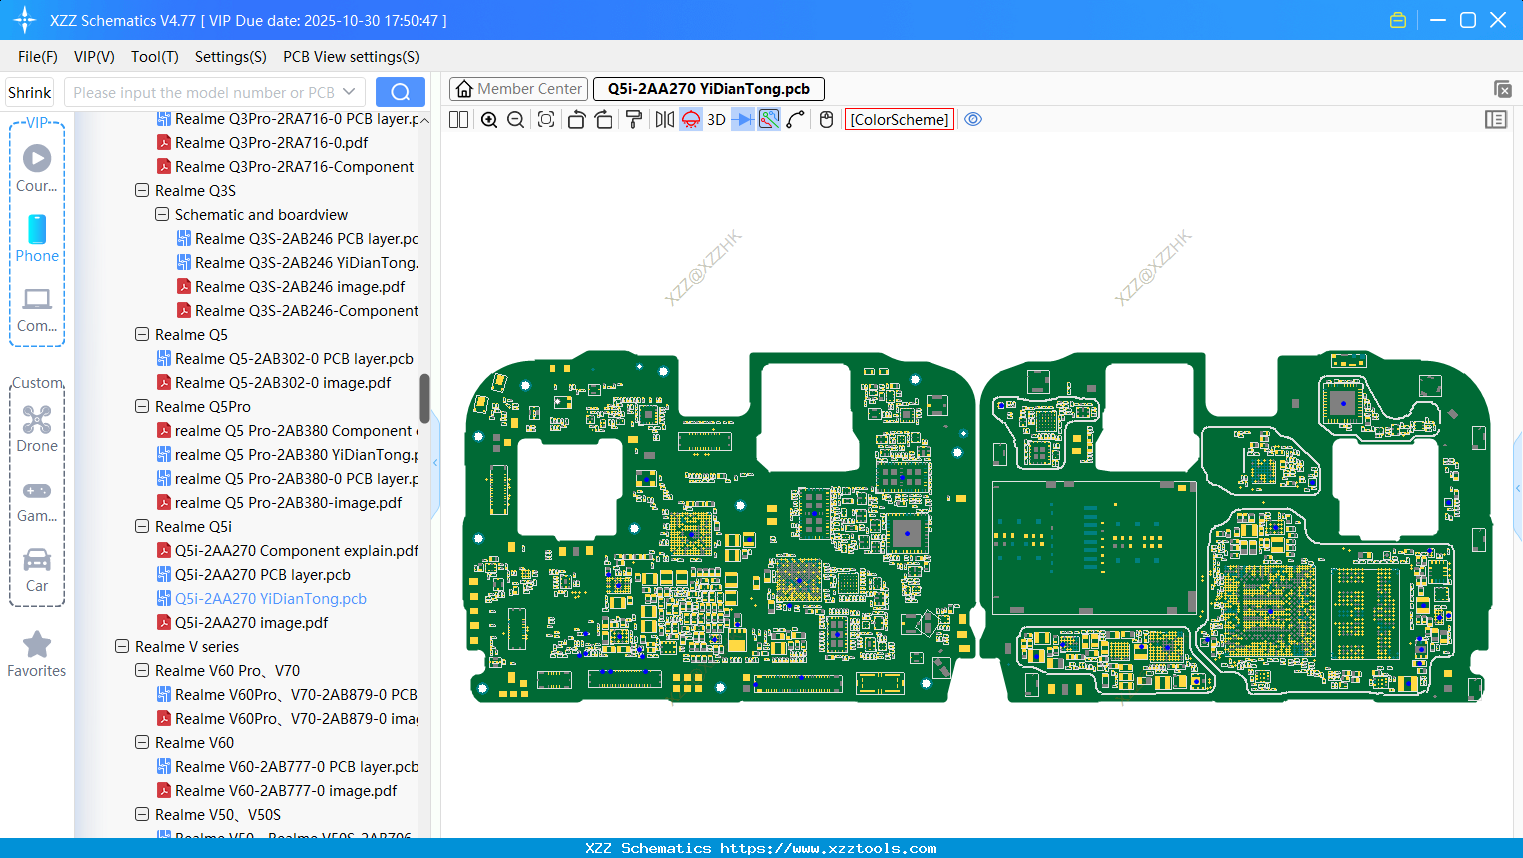1523x858 pixels.
Task: Fit the board to the window
Action: tap(546, 120)
